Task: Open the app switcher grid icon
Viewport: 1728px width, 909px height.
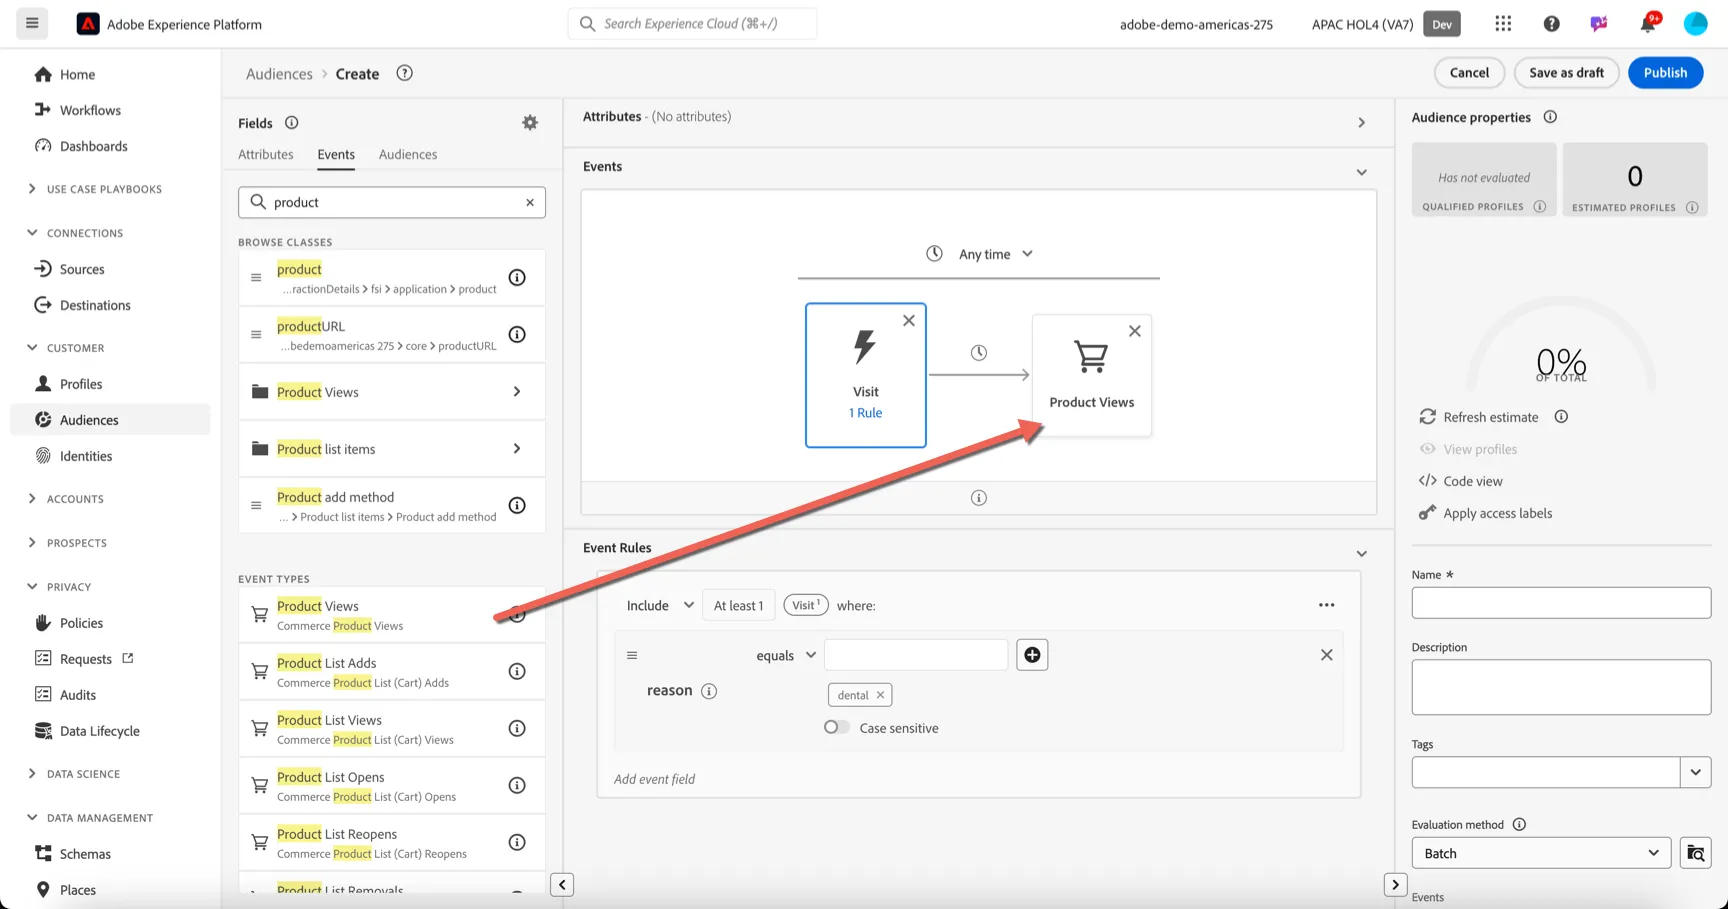Action: pos(1503,24)
